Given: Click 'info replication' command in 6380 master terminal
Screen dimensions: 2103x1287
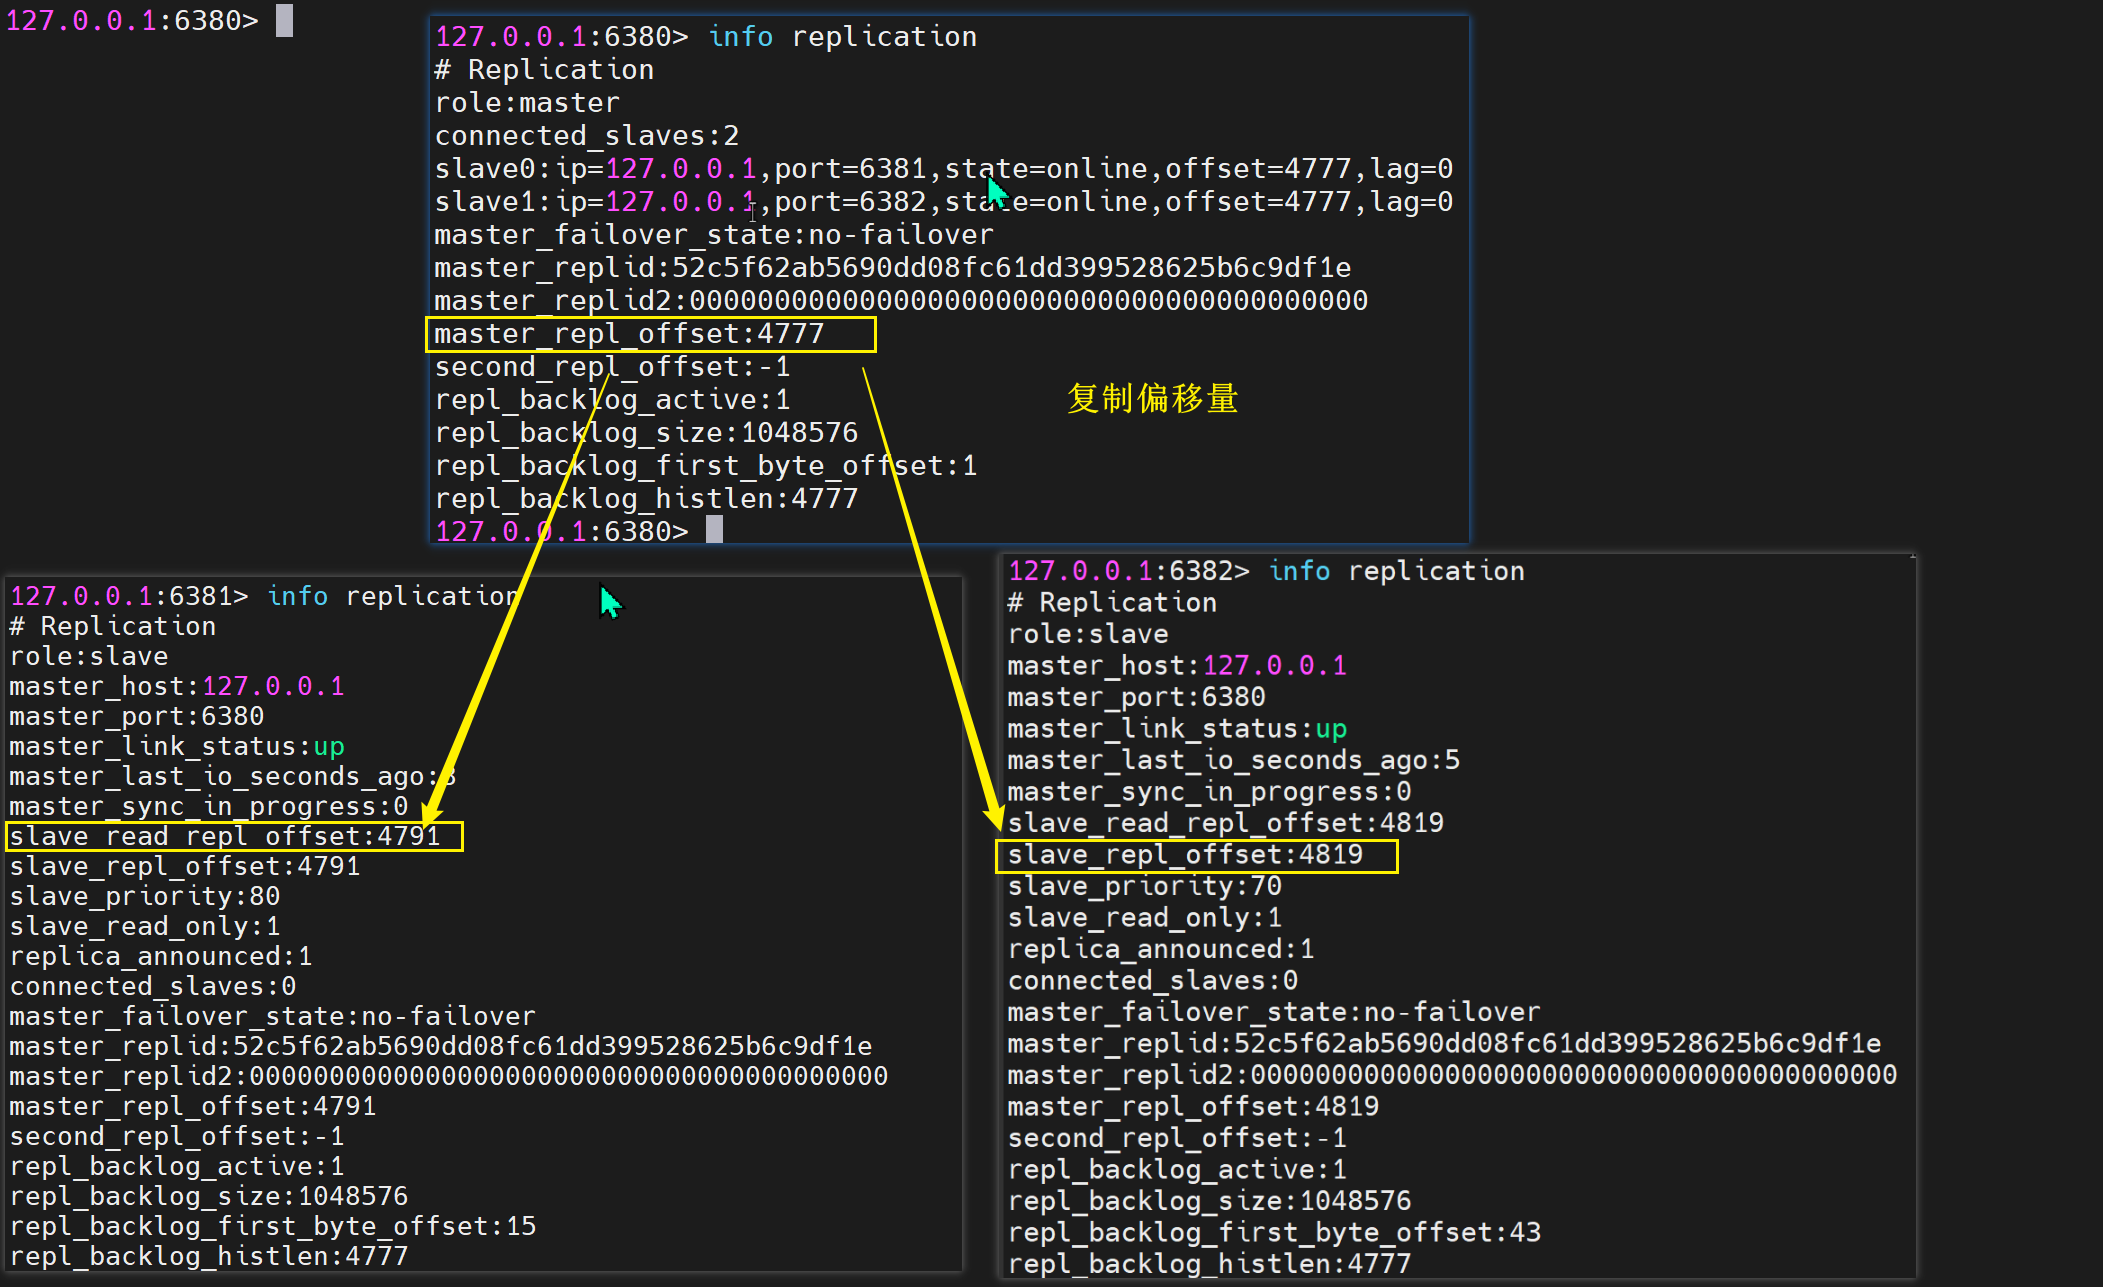Looking at the screenshot, I should (x=842, y=37).
